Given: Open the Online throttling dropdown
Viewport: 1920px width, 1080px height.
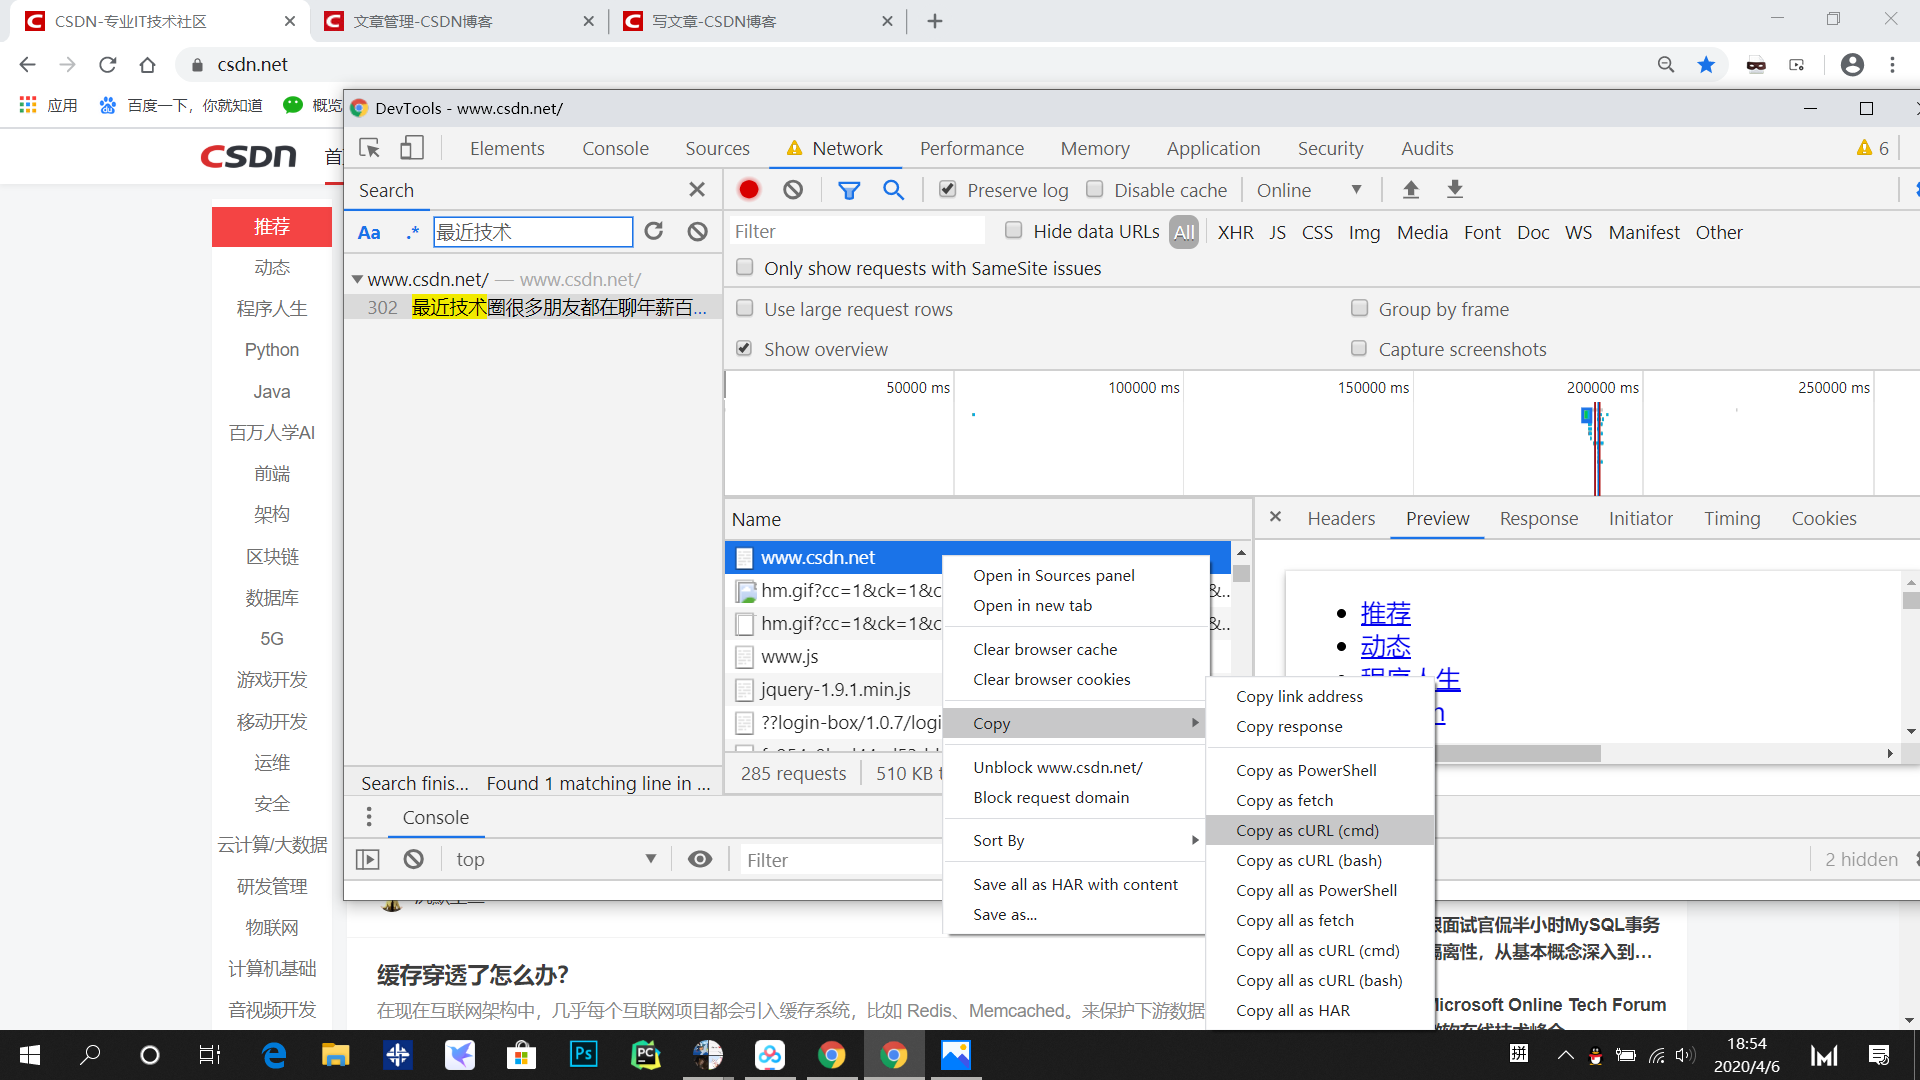Looking at the screenshot, I should click(x=1311, y=189).
